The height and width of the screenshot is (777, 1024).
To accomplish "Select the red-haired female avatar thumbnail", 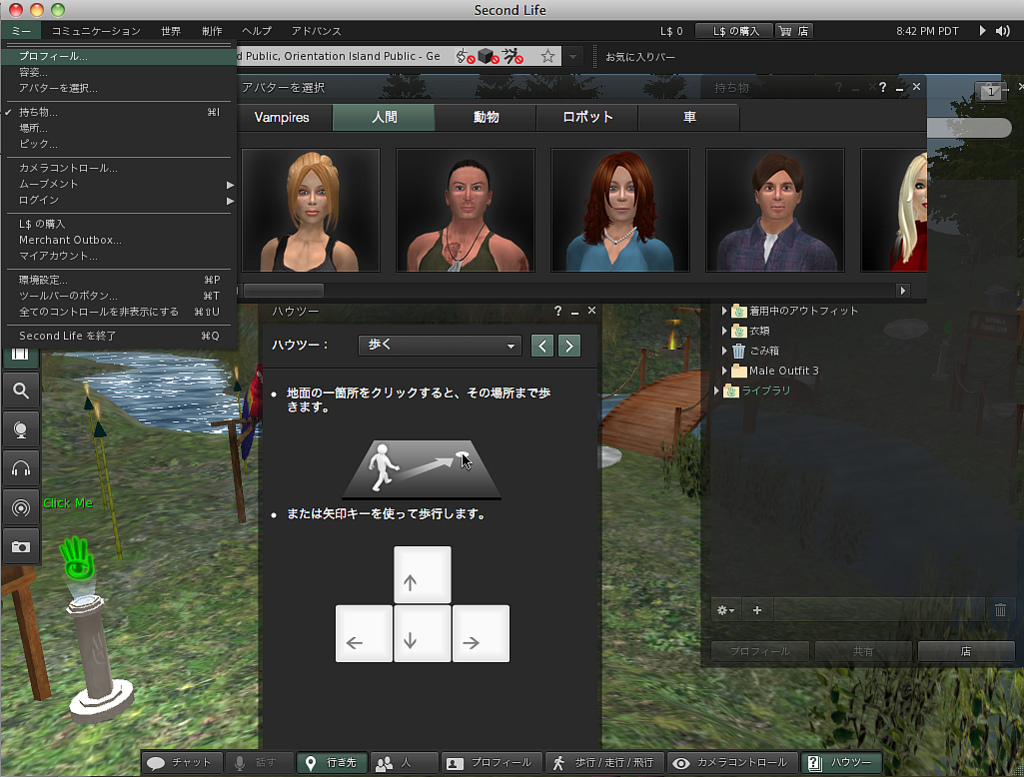I will tap(619, 210).
